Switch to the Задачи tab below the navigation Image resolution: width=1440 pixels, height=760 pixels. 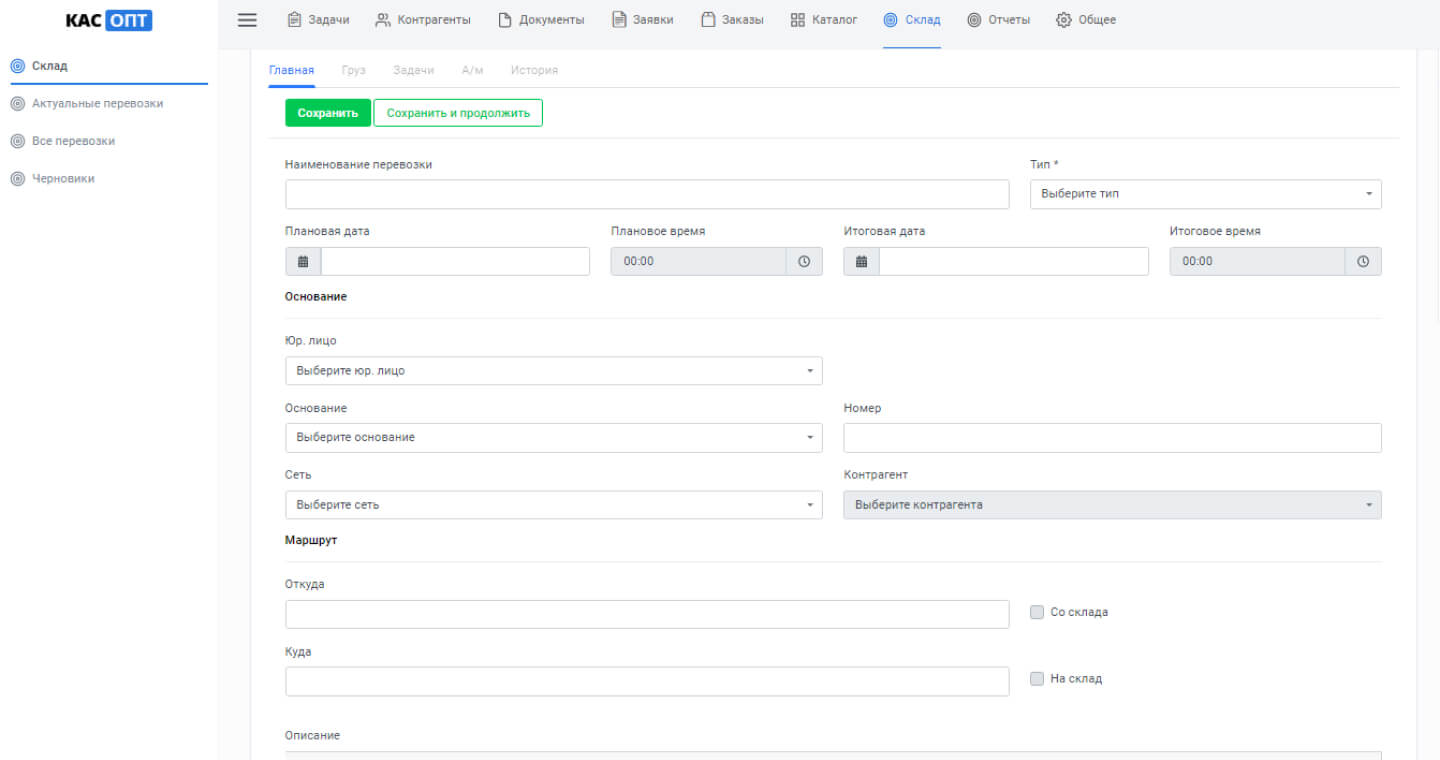coord(414,70)
